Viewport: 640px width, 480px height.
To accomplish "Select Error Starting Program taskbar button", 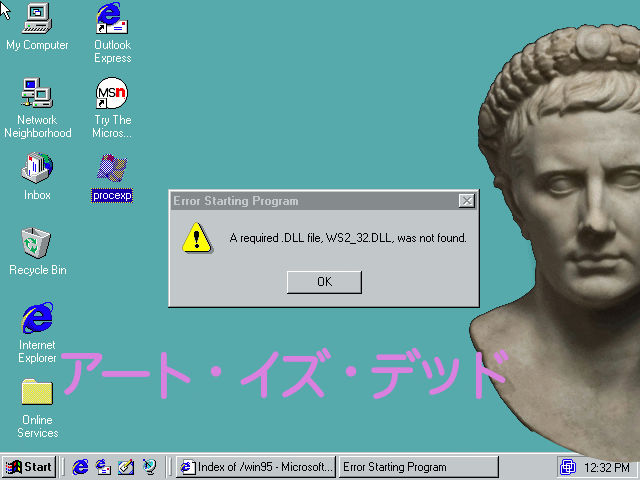I will pyautogui.click(x=417, y=467).
